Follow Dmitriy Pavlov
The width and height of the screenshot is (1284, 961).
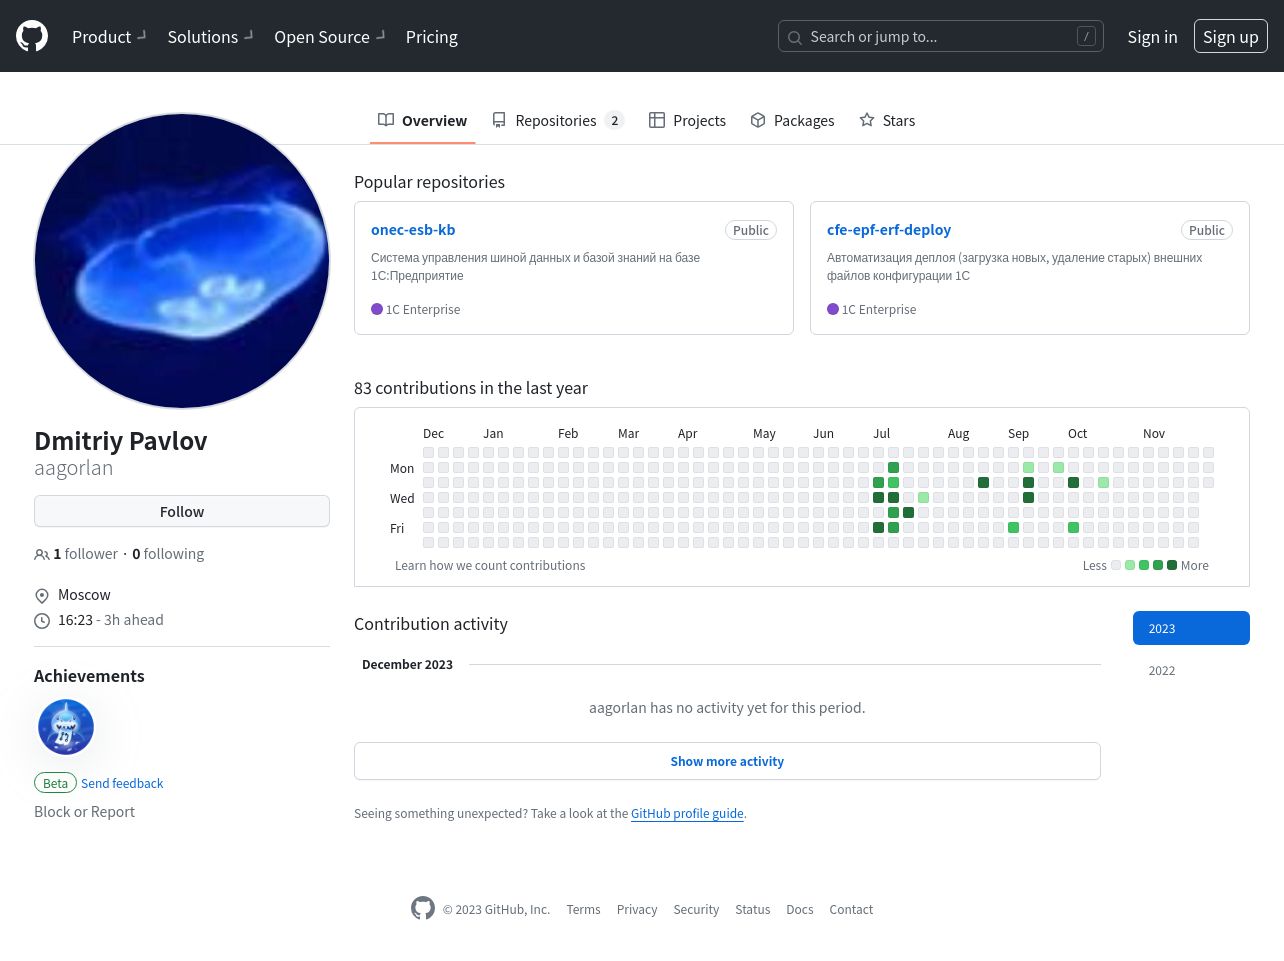pyautogui.click(x=182, y=511)
